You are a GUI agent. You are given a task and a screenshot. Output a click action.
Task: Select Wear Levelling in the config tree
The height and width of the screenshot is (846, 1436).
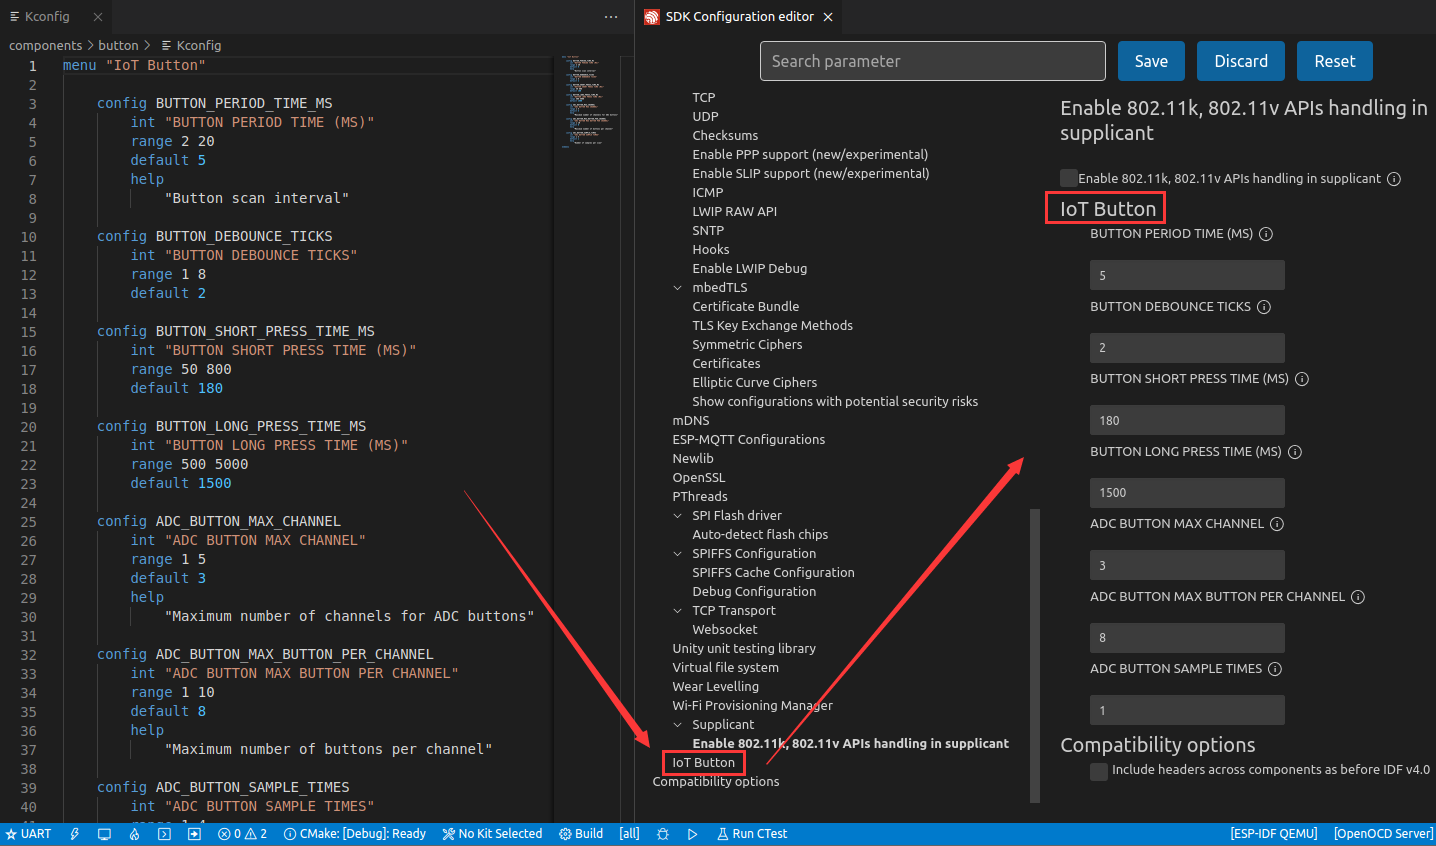point(716,687)
